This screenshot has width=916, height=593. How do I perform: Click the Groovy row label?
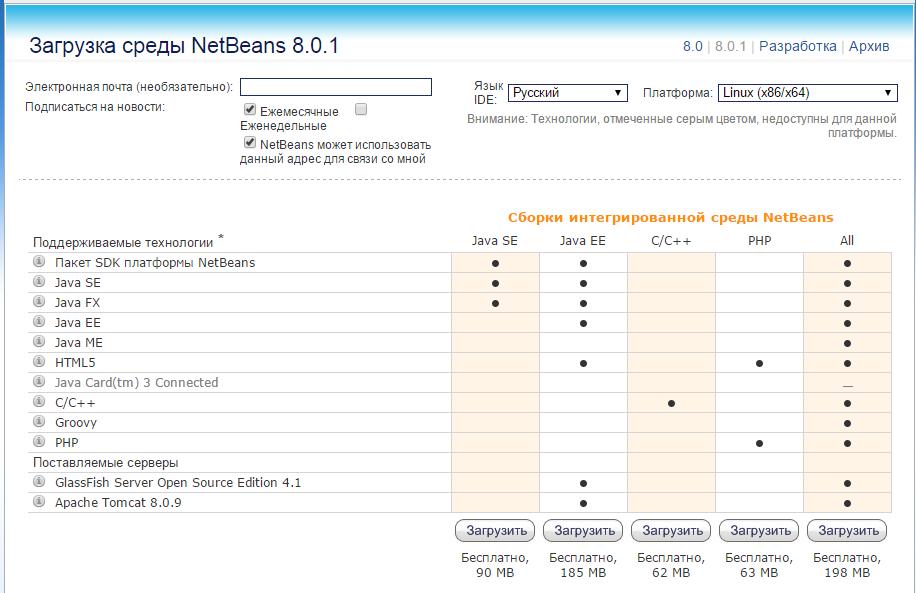coord(76,423)
